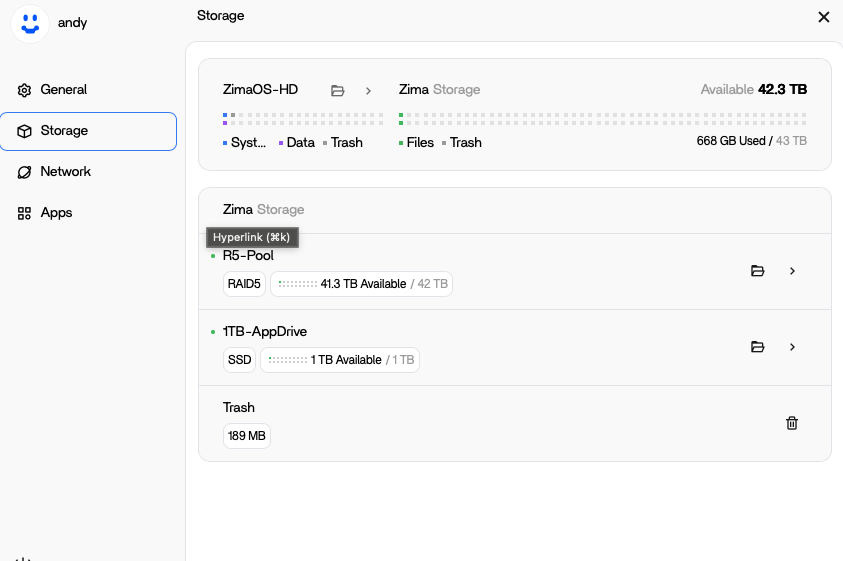The height and width of the screenshot is (561, 843).
Task: Click the folder icon beside ZimaOS-HD
Action: click(338, 90)
